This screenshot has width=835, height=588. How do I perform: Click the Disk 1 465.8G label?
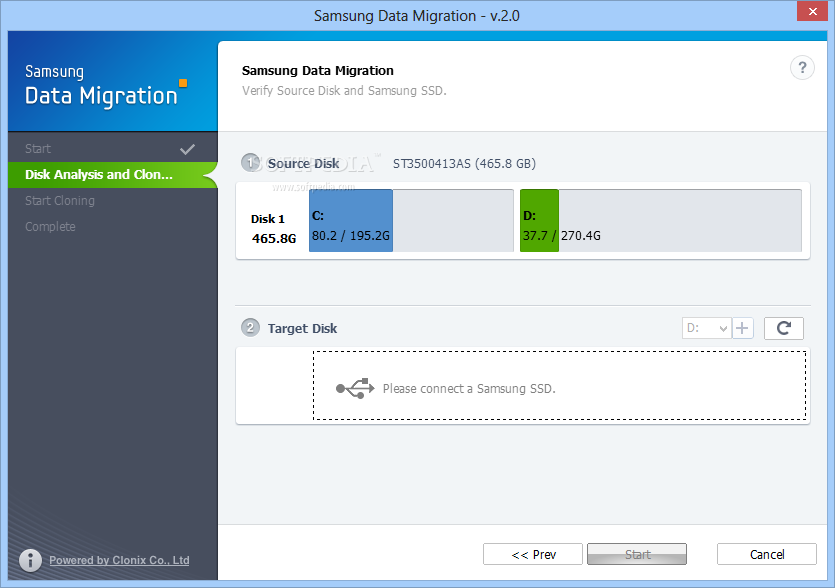point(273,228)
